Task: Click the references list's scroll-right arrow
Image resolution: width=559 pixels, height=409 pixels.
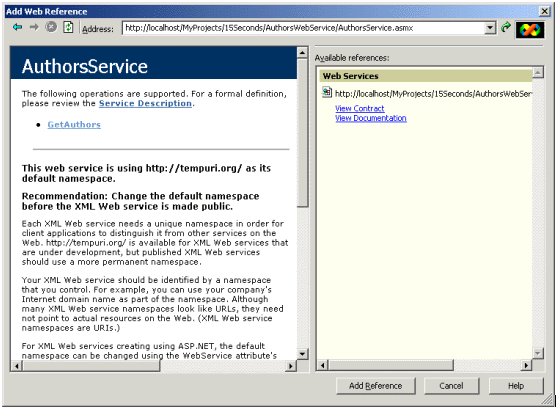Action: pyautogui.click(x=526, y=365)
